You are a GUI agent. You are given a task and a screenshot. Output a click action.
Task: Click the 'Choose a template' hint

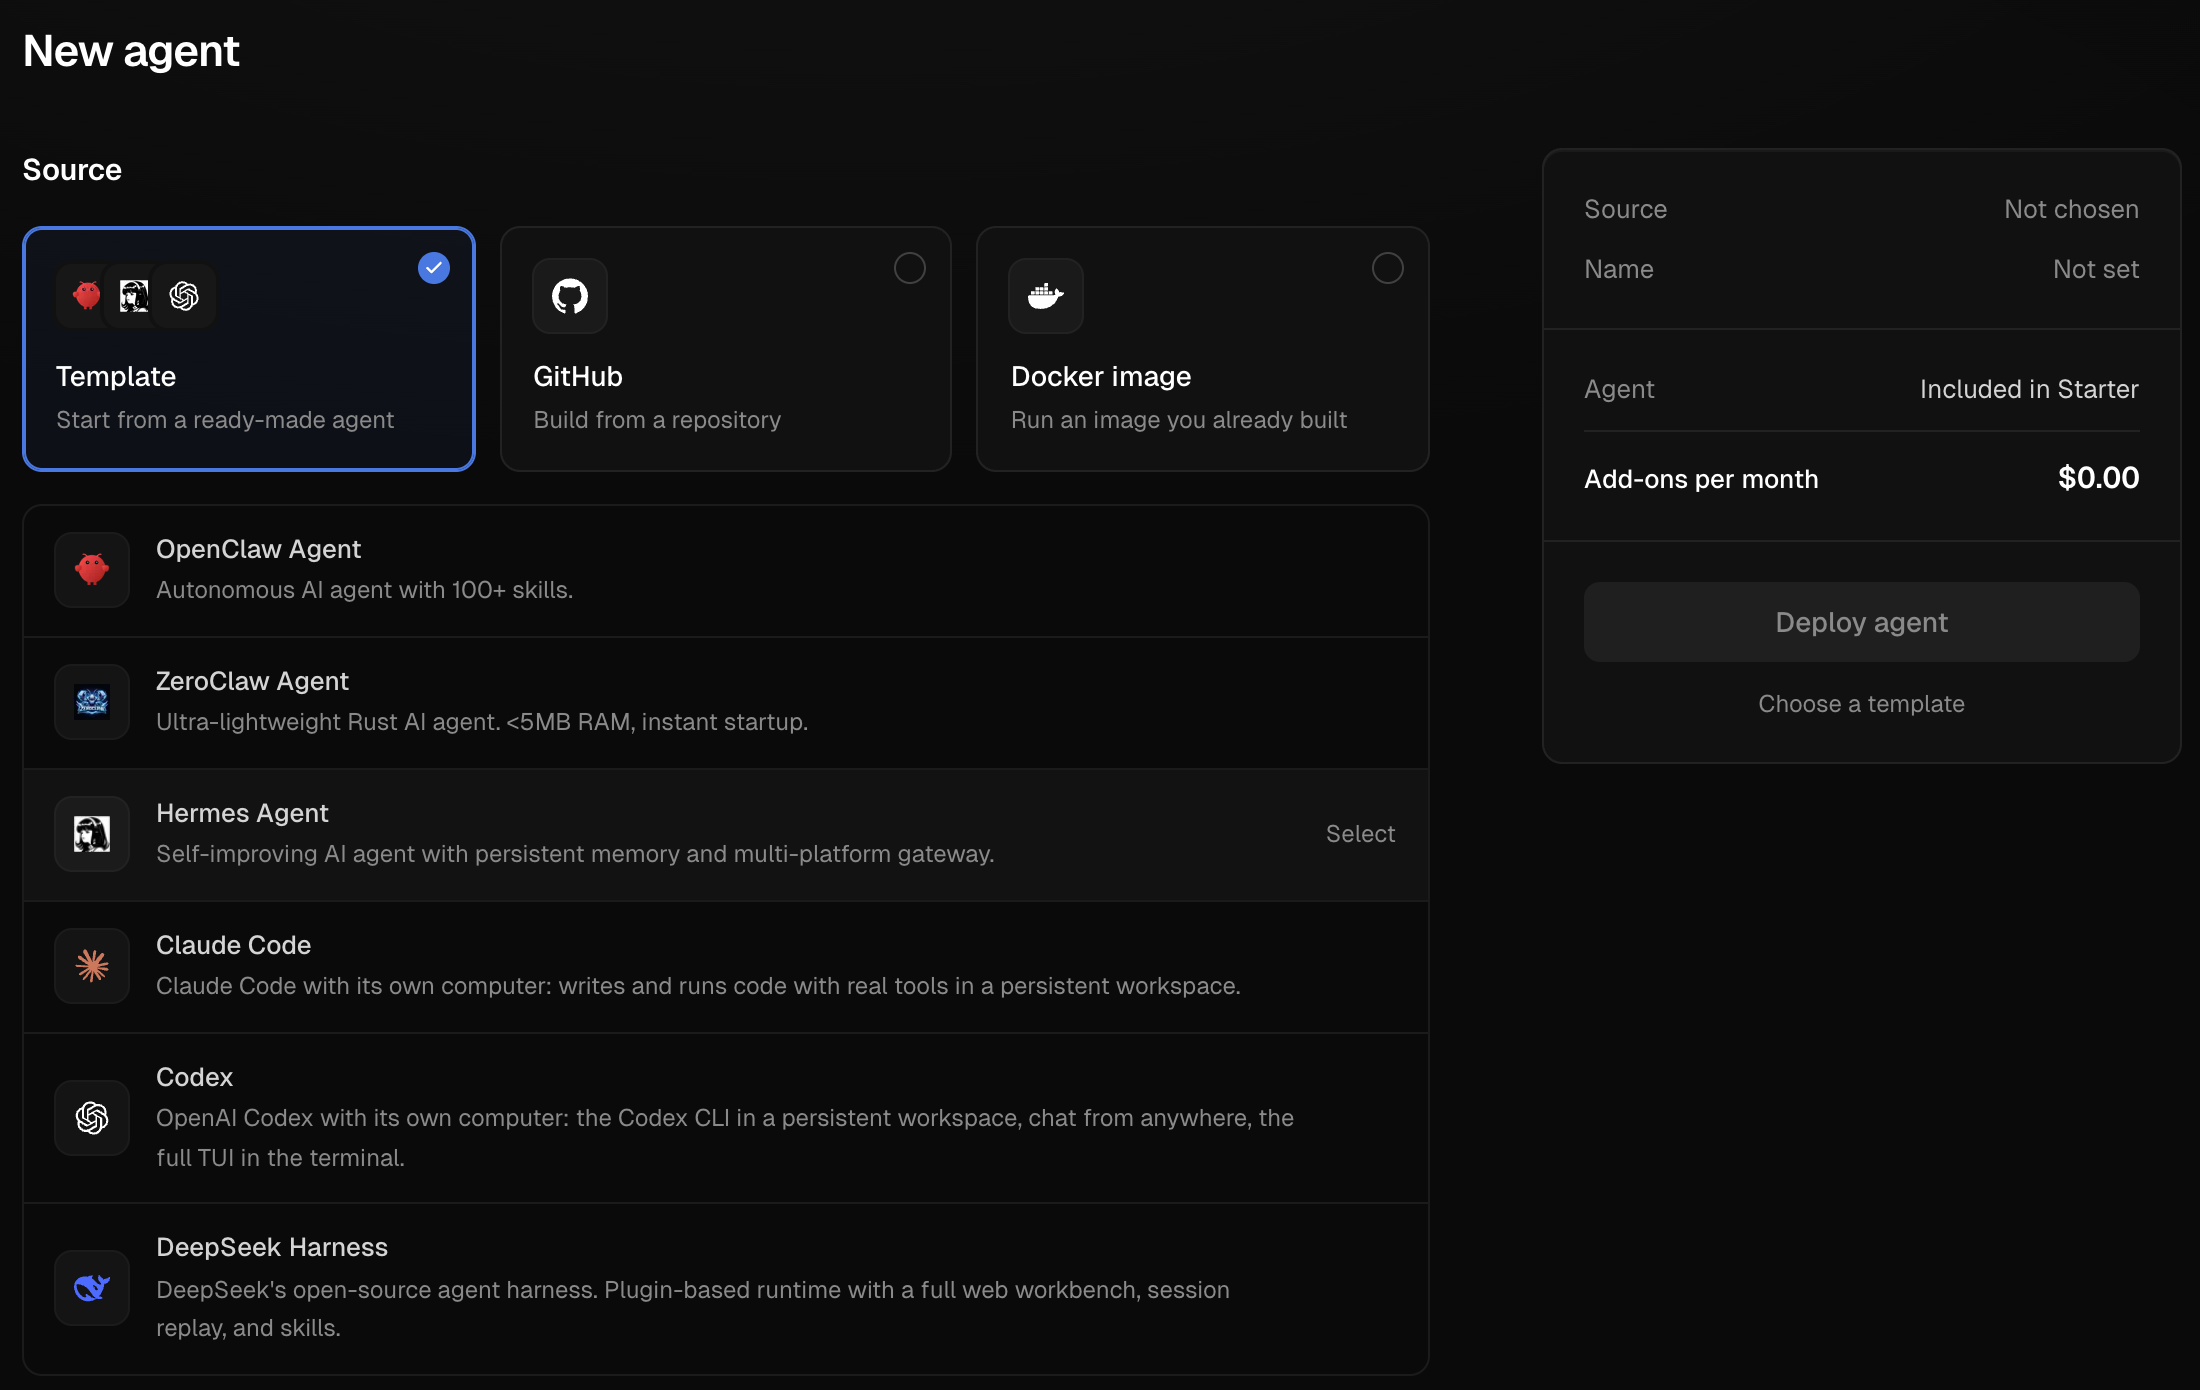[1862, 704]
